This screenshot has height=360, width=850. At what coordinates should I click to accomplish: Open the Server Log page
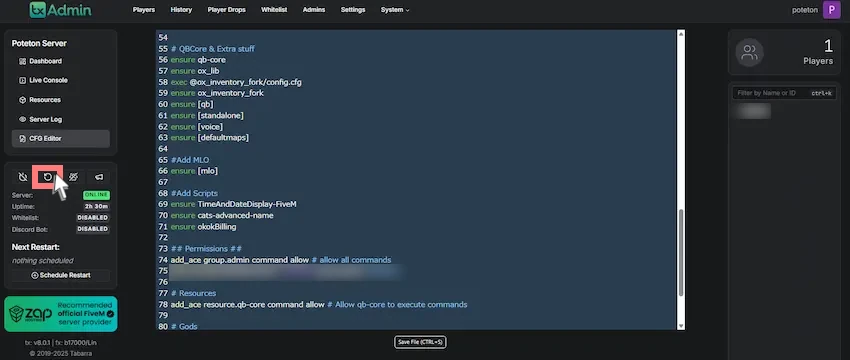(x=61, y=119)
